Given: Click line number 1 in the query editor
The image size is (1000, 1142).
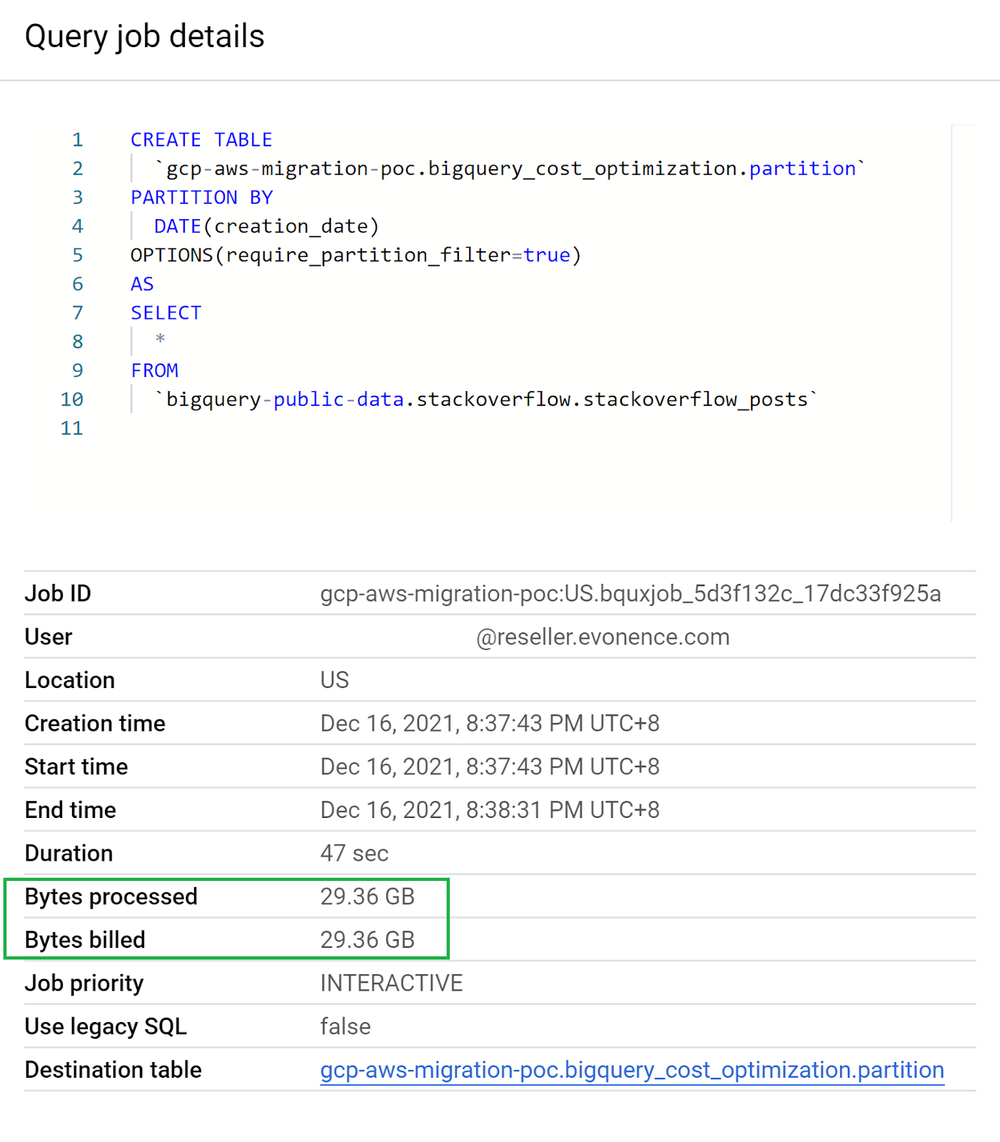Looking at the screenshot, I should [x=77, y=139].
